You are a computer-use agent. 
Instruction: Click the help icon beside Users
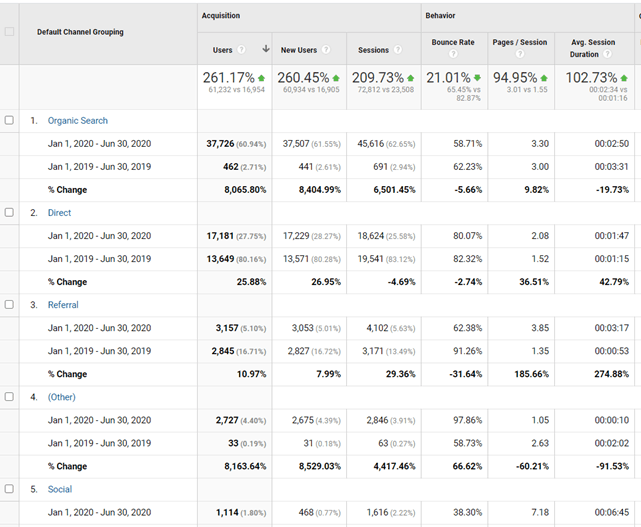coord(243,50)
